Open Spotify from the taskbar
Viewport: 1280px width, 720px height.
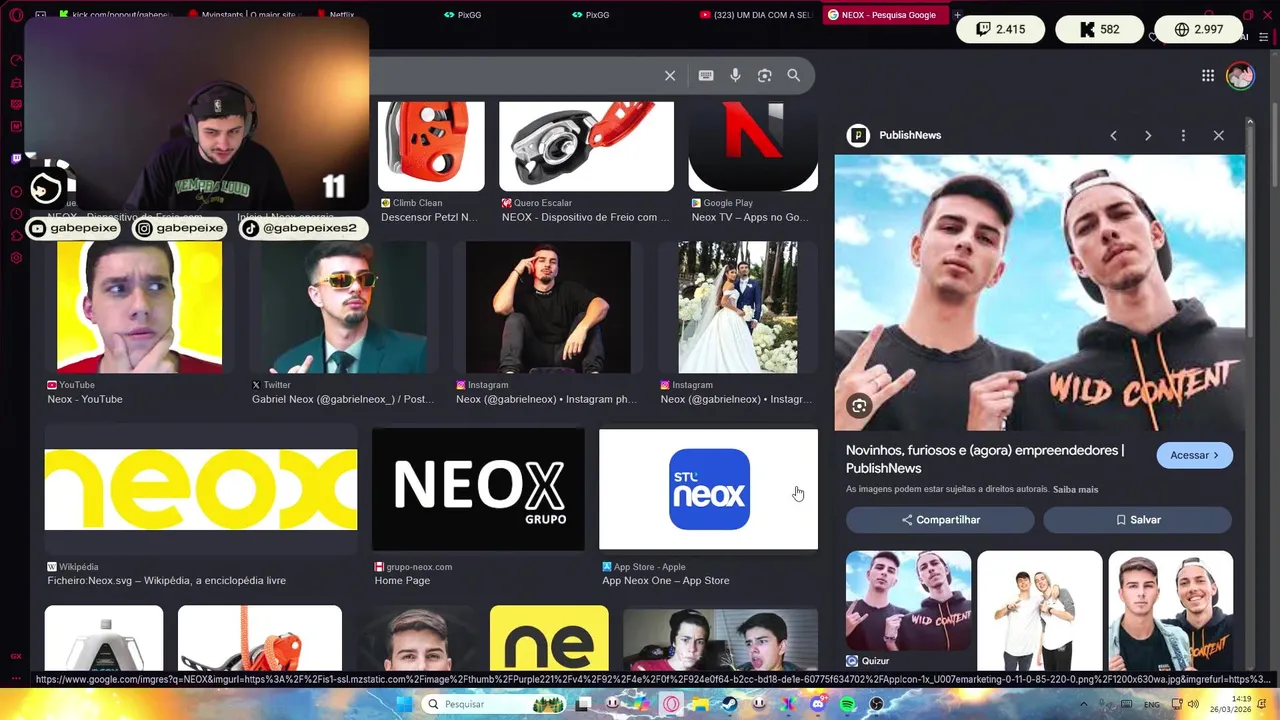848,704
